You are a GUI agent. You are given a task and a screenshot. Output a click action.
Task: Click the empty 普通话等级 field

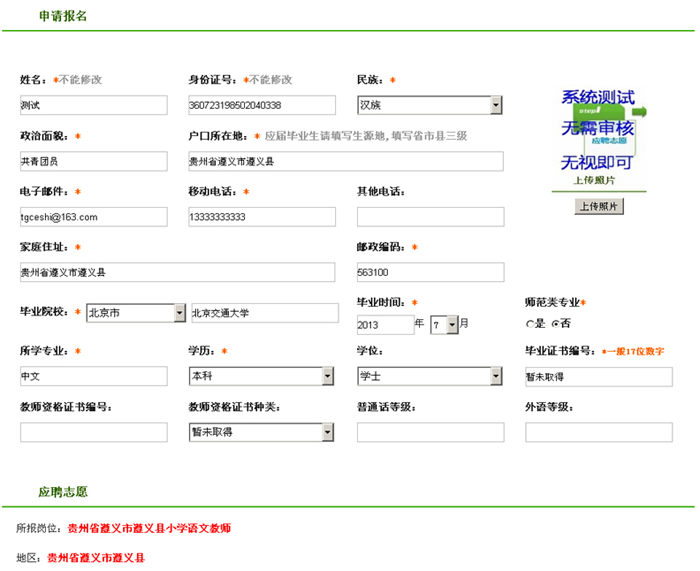tap(430, 432)
